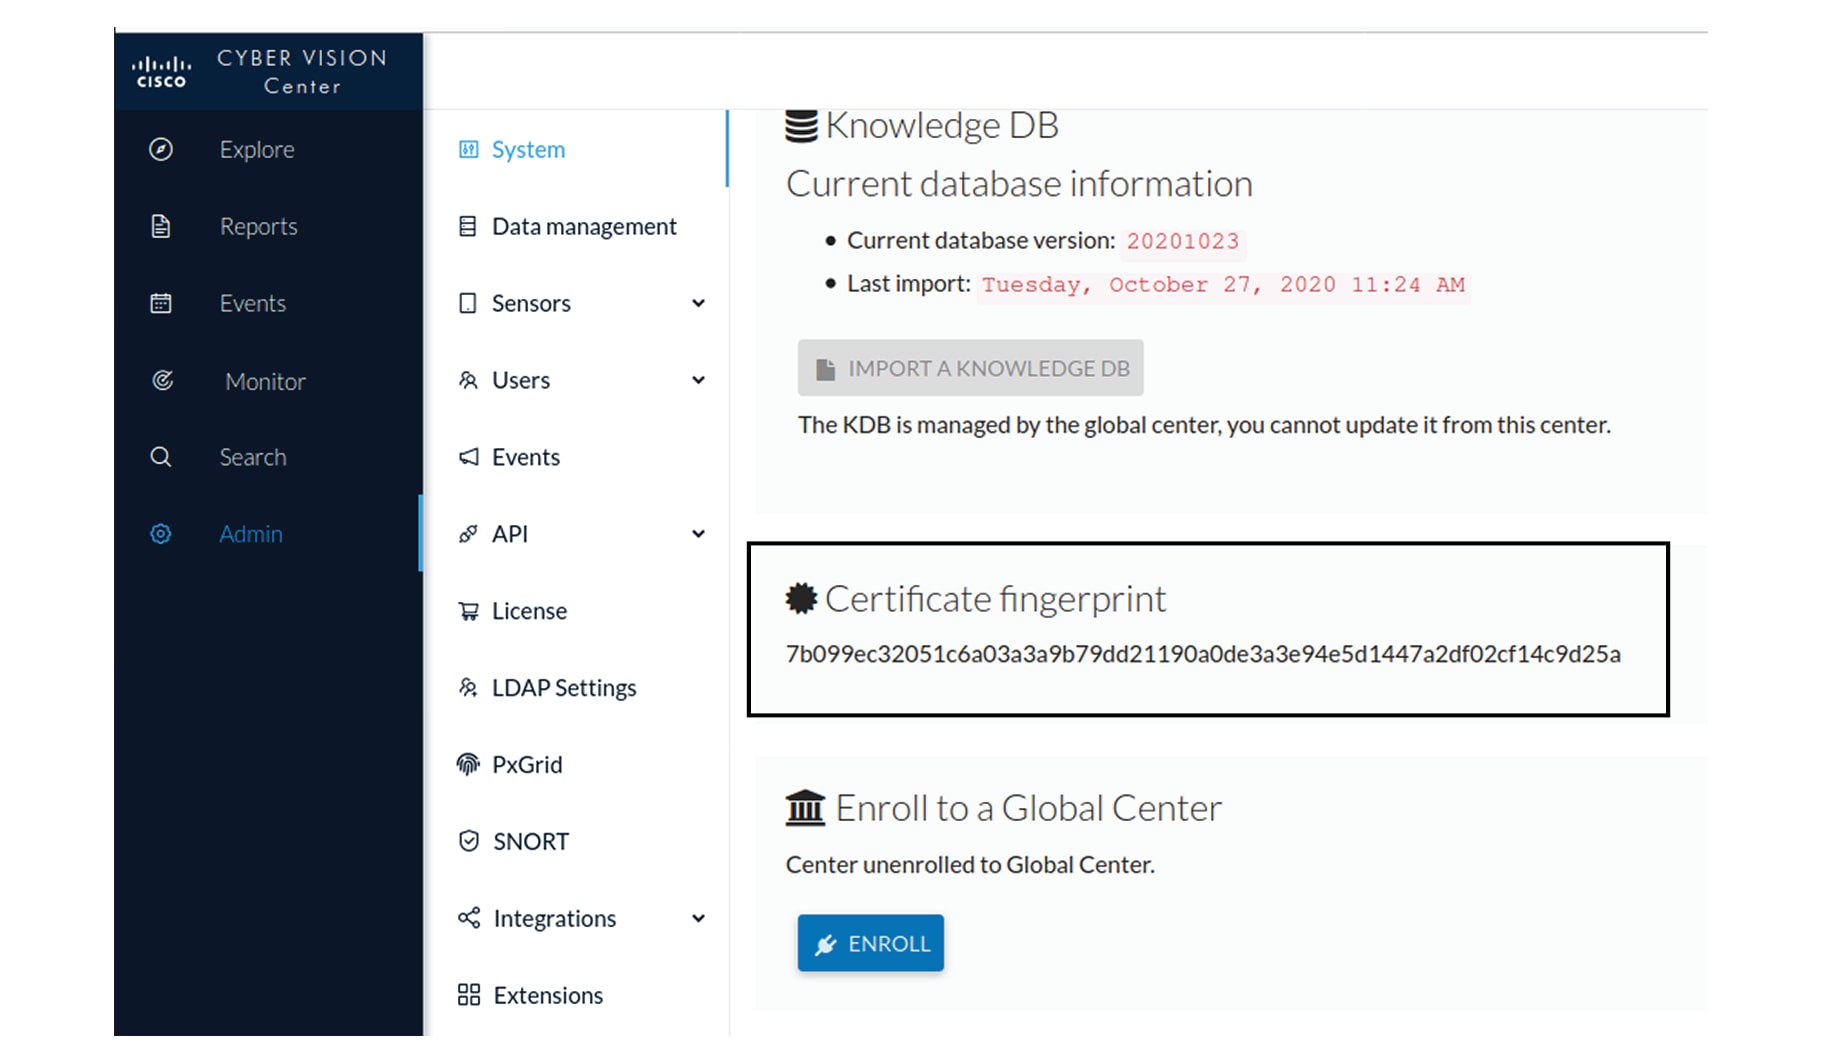Click the Sensors device icon
This screenshot has width=1823, height=1064.
pyautogui.click(x=467, y=303)
